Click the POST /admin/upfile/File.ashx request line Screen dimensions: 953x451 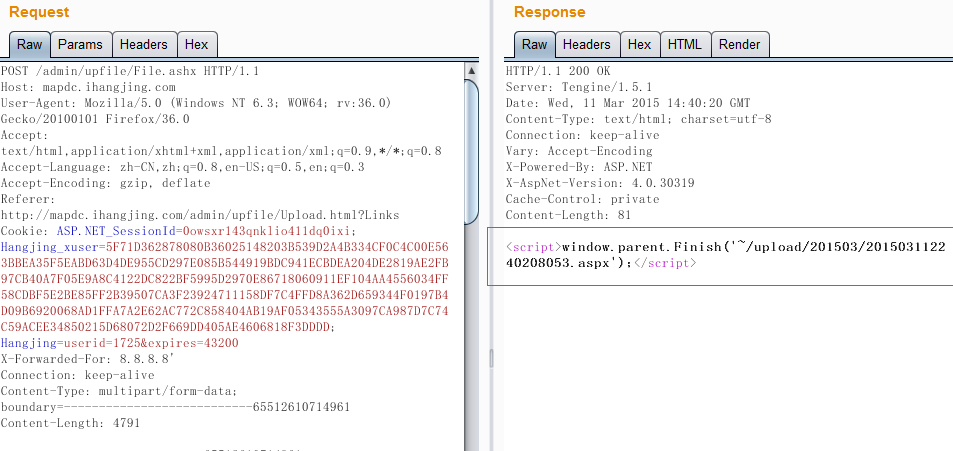(130, 71)
